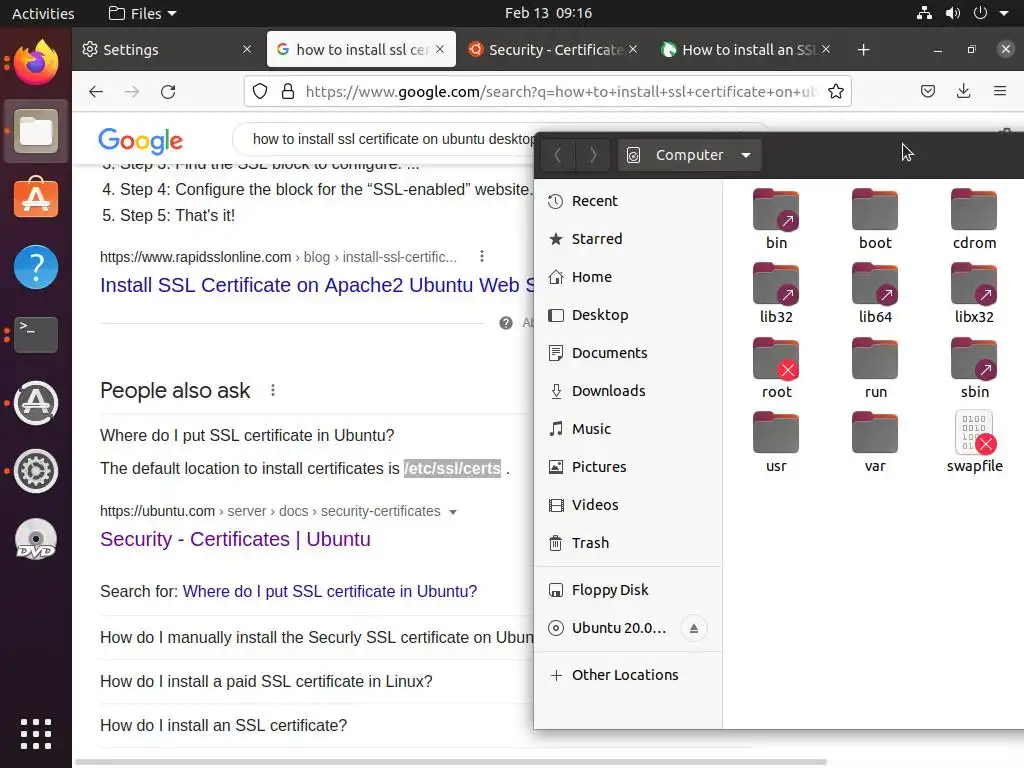Open Desktop in sidebar

628,315
